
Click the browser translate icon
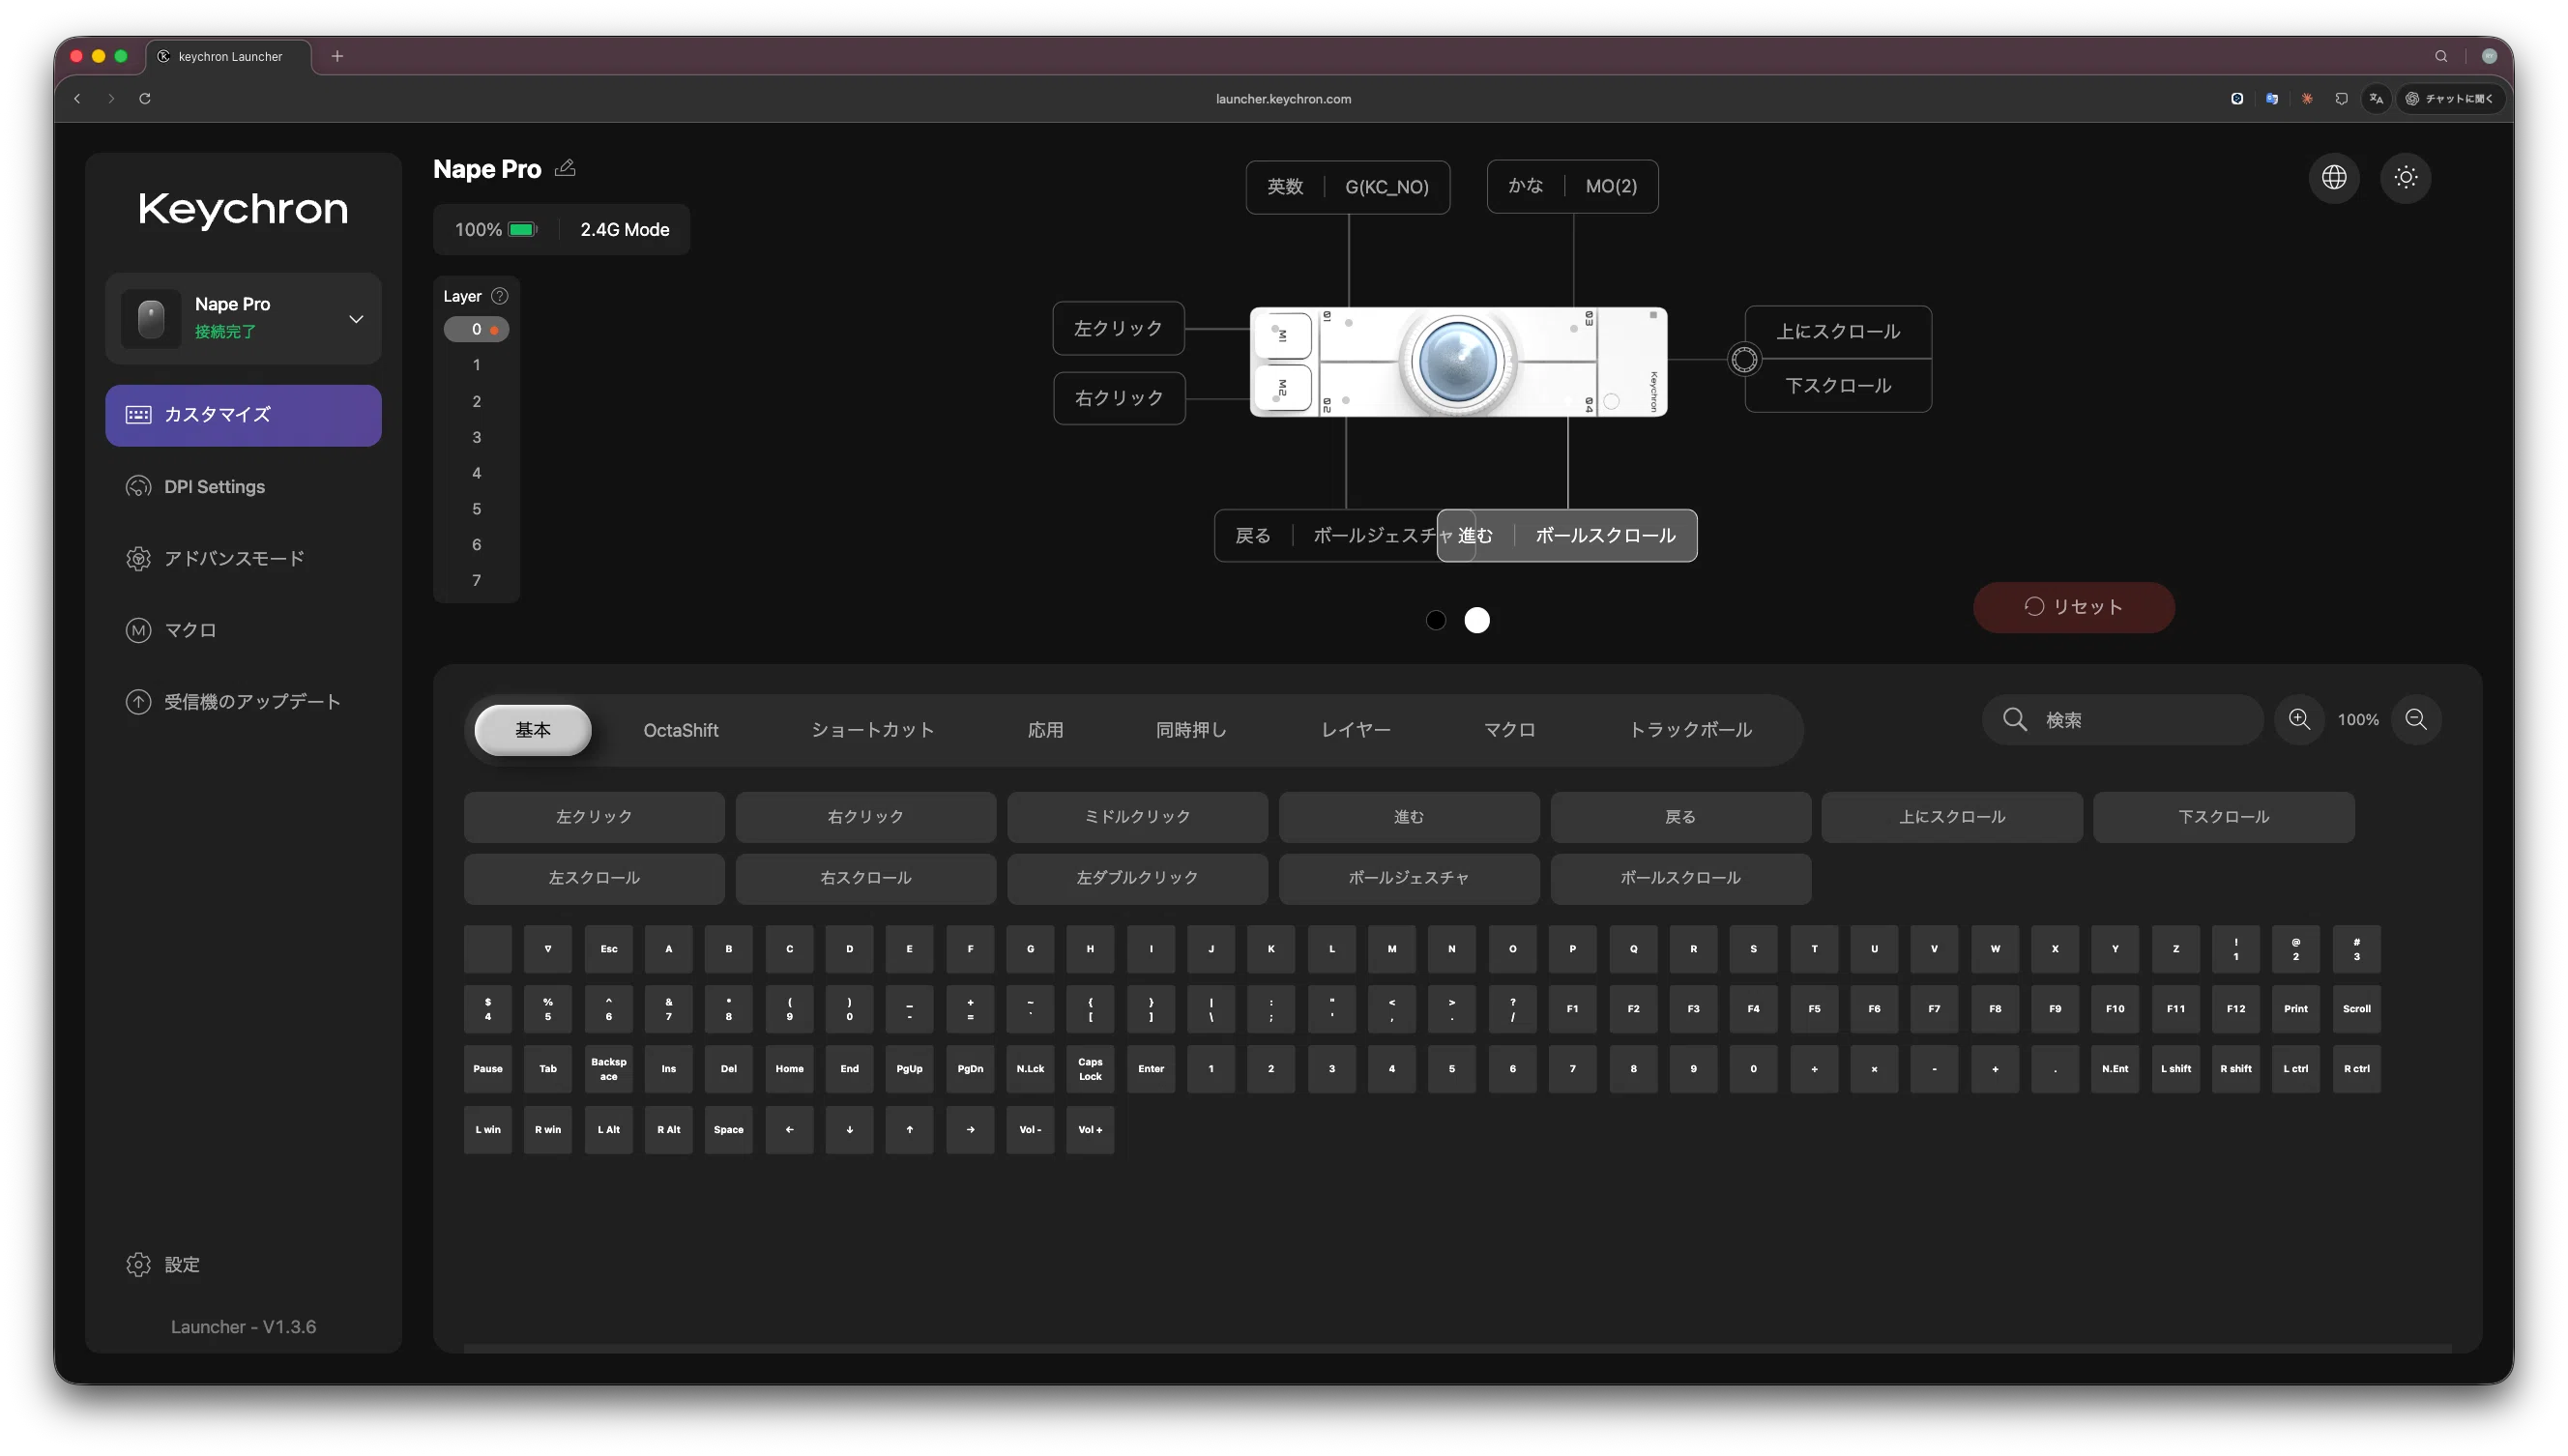coord(2376,98)
